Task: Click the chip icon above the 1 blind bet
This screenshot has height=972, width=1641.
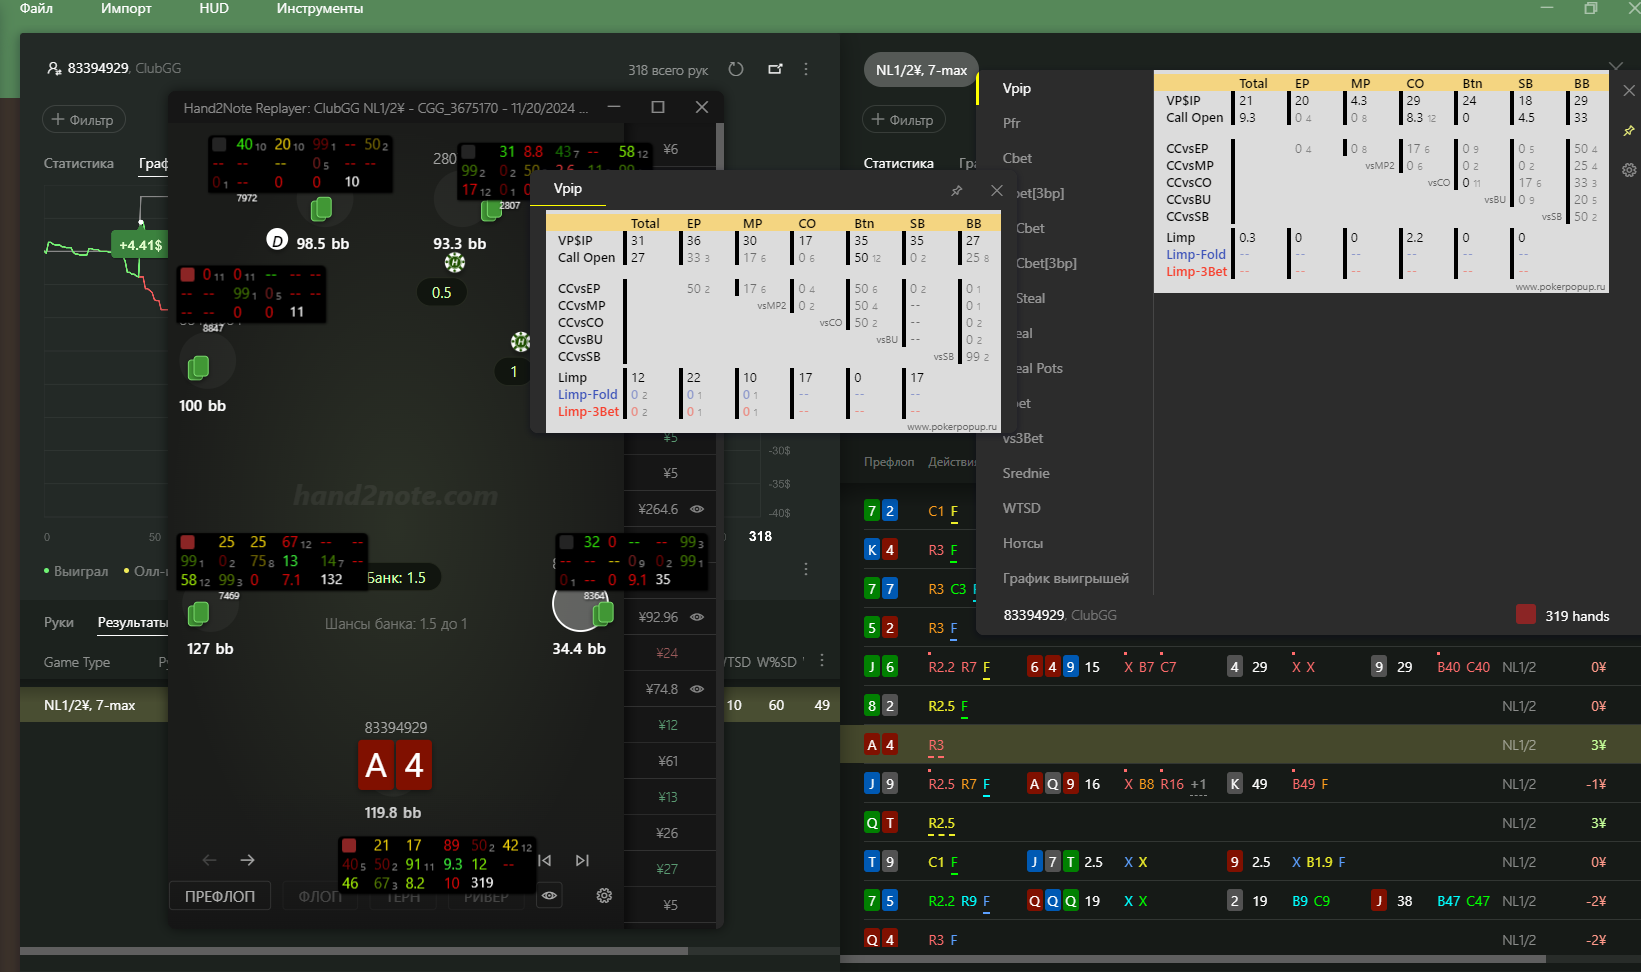Action: click(520, 342)
